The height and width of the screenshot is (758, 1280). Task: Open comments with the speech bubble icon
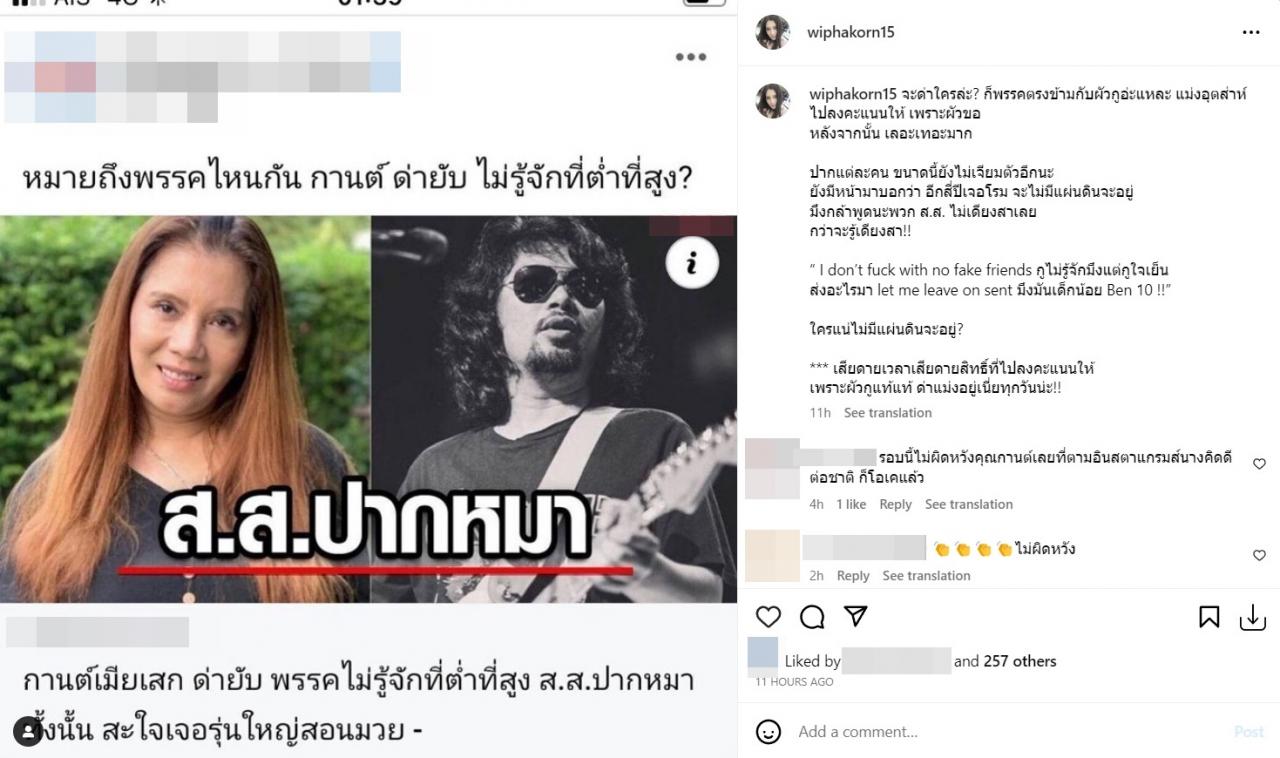(812, 617)
